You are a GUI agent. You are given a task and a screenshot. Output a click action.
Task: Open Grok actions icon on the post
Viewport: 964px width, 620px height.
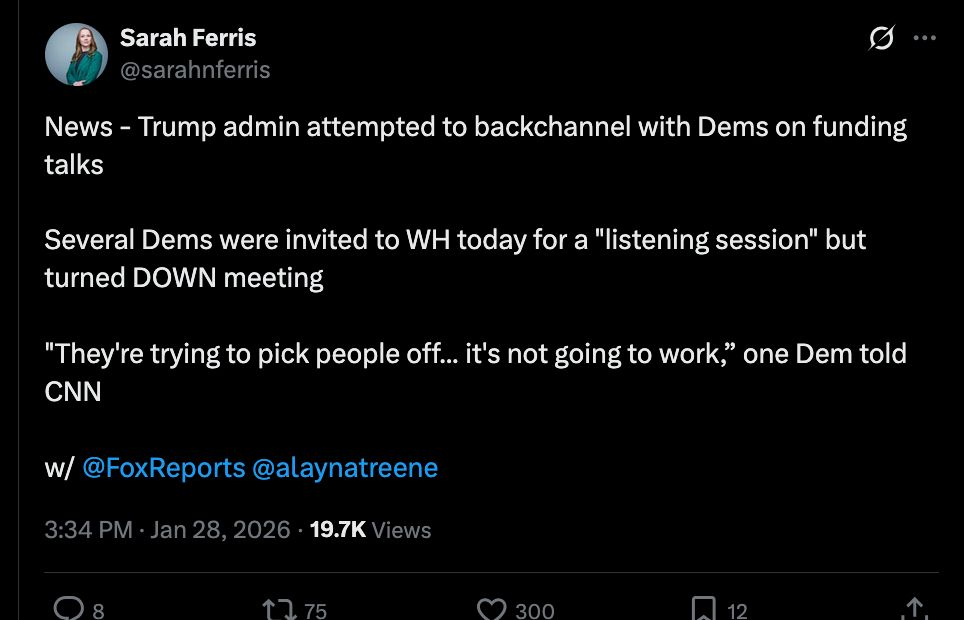[x=881, y=39]
